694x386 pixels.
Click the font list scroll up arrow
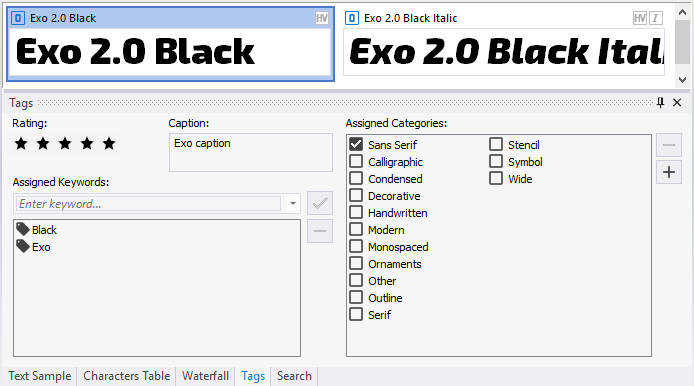tap(682, 12)
